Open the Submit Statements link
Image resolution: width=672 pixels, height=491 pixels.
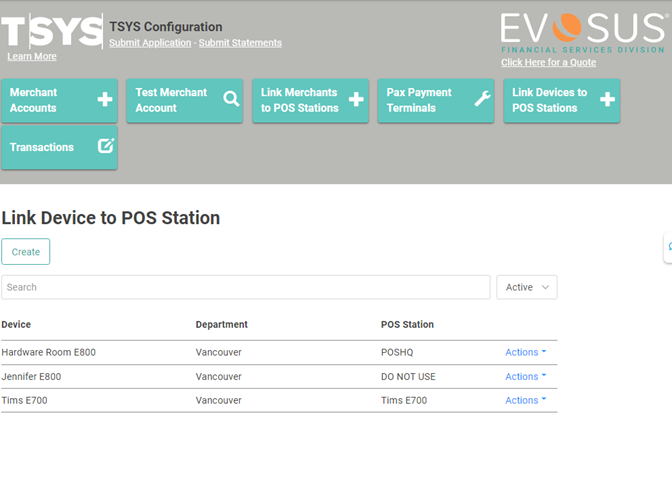[240, 43]
